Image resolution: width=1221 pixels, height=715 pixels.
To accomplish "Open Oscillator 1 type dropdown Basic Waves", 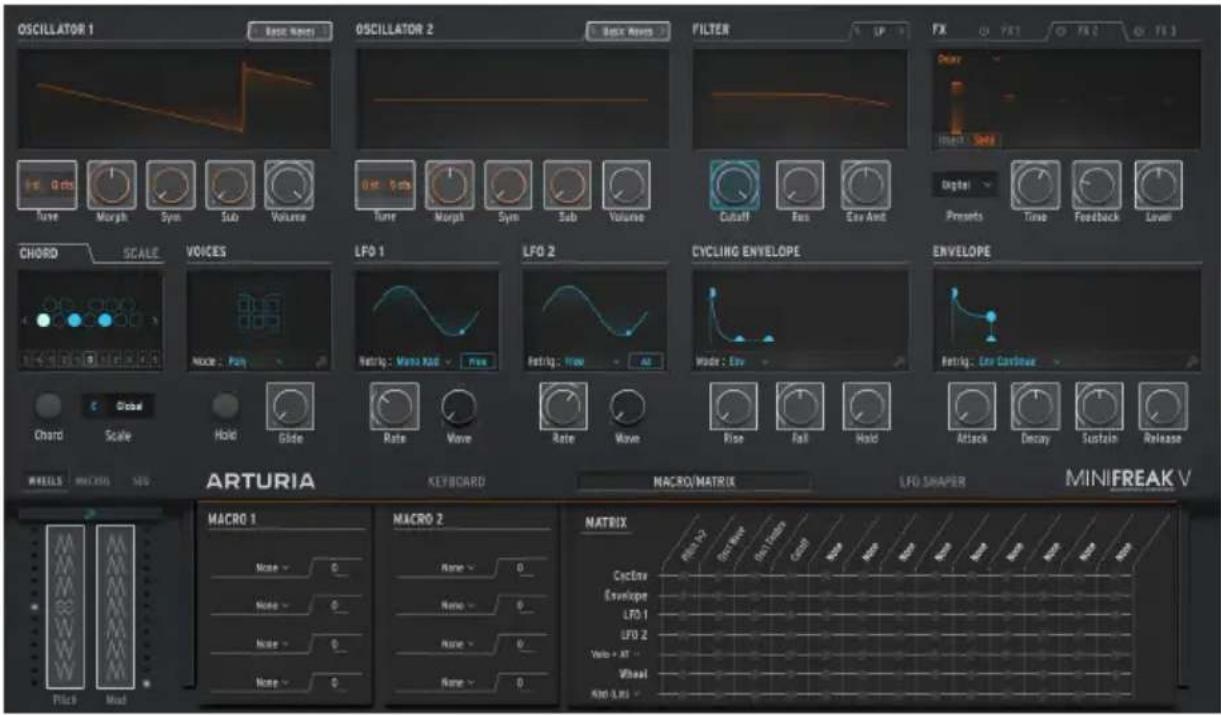I will pos(290,32).
